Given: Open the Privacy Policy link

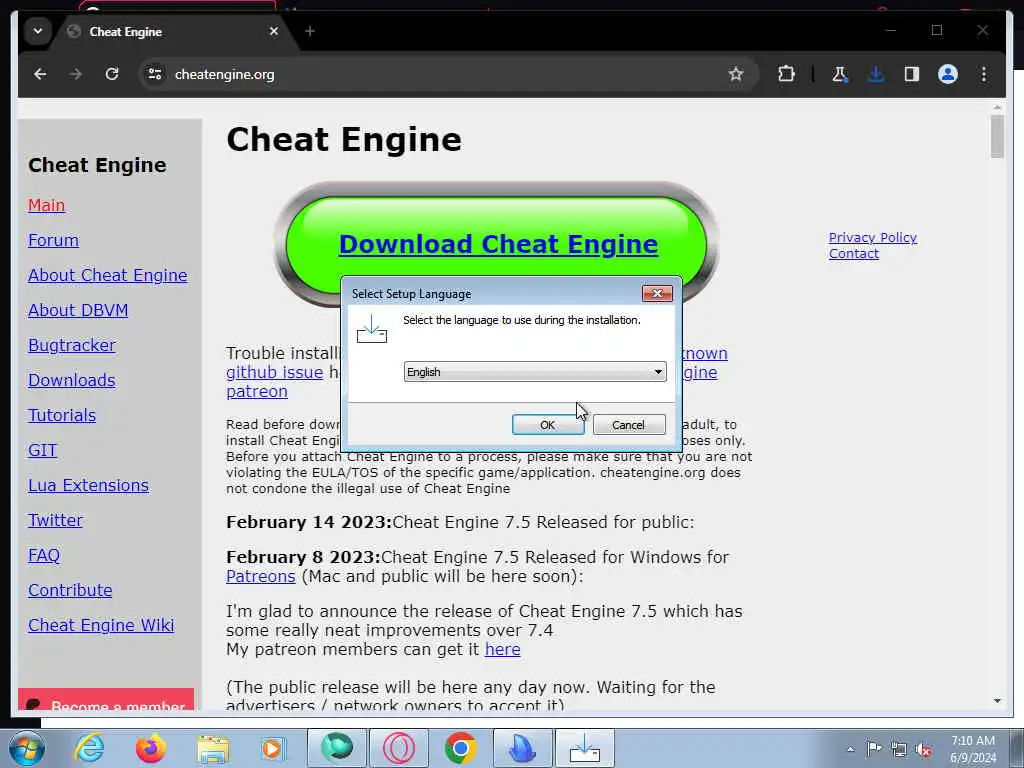Looking at the screenshot, I should (872, 238).
